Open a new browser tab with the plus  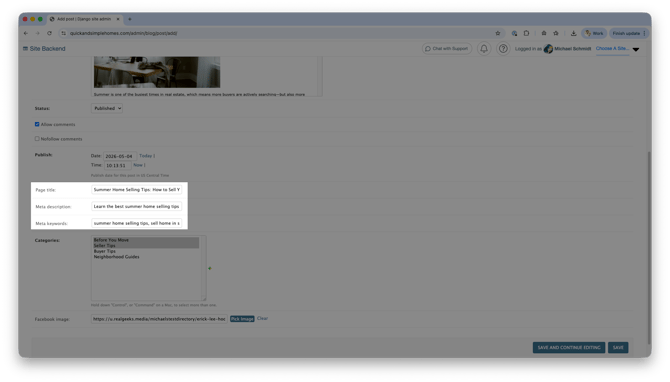(x=130, y=19)
